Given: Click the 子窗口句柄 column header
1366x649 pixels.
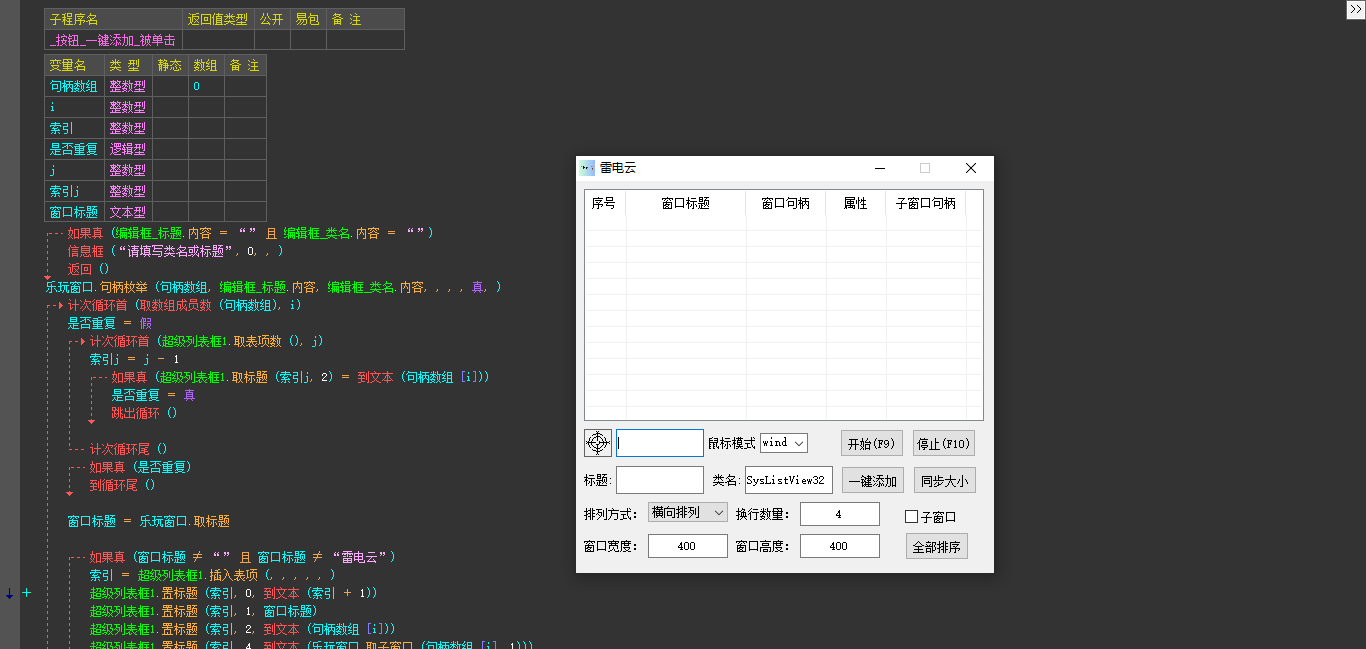Looking at the screenshot, I should (x=925, y=203).
